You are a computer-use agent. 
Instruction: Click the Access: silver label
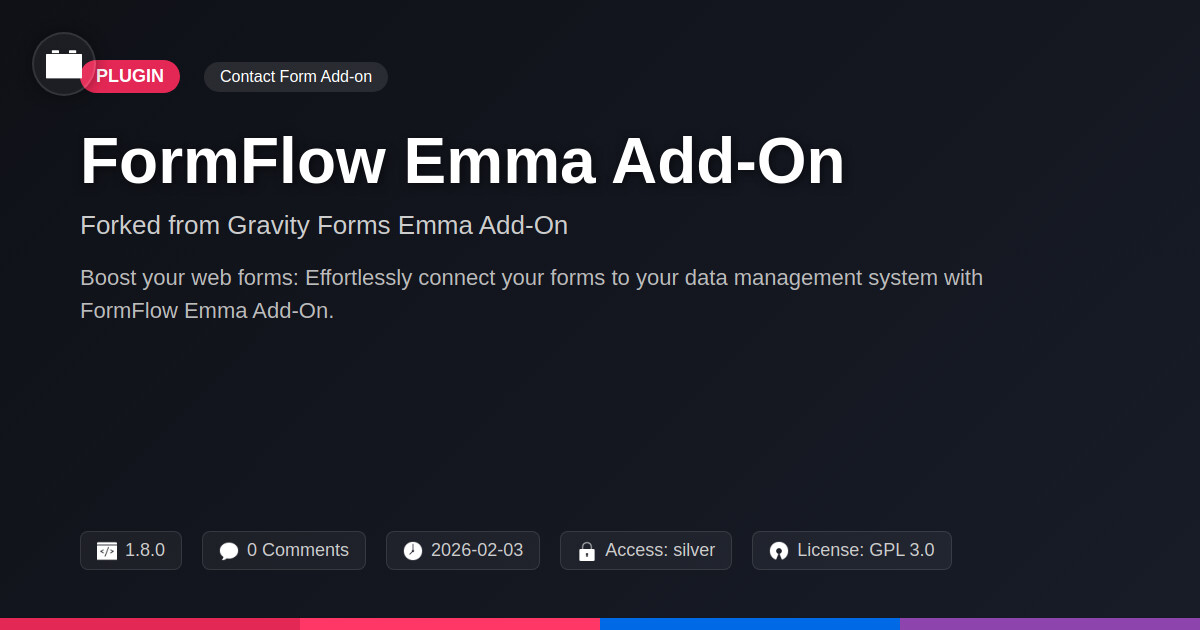click(x=660, y=550)
